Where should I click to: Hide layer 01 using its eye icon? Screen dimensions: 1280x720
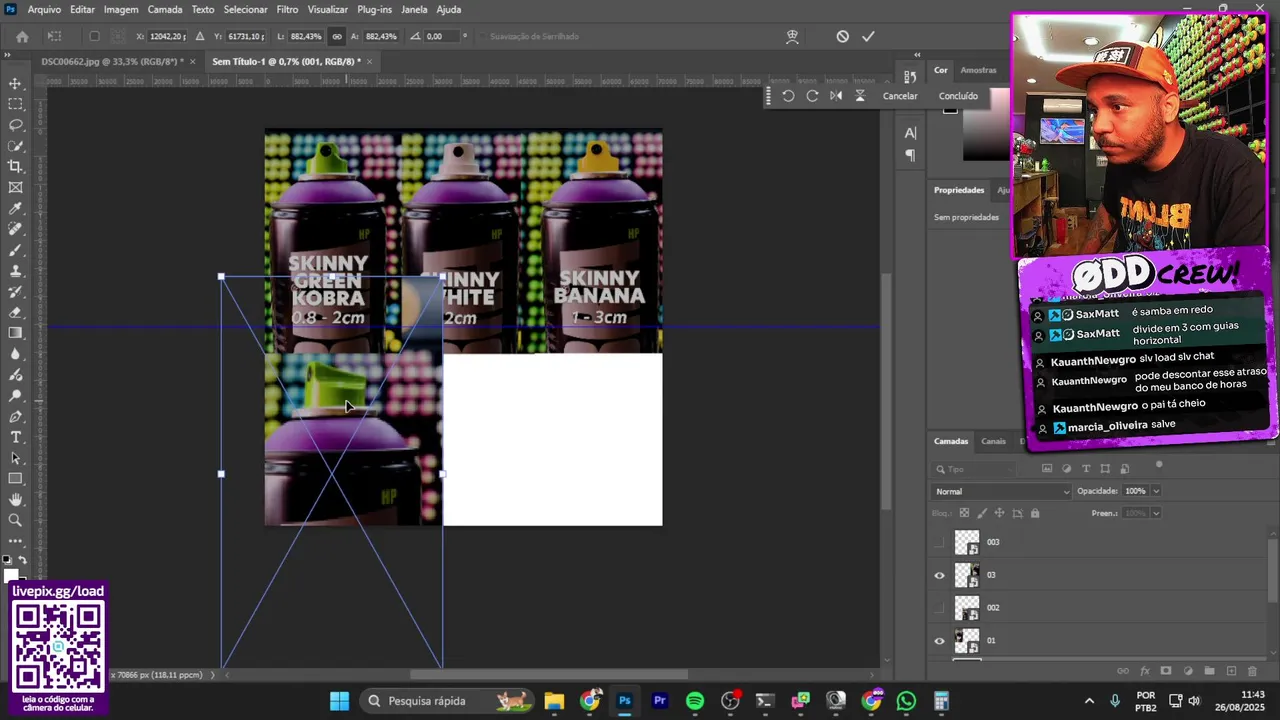pos(939,641)
